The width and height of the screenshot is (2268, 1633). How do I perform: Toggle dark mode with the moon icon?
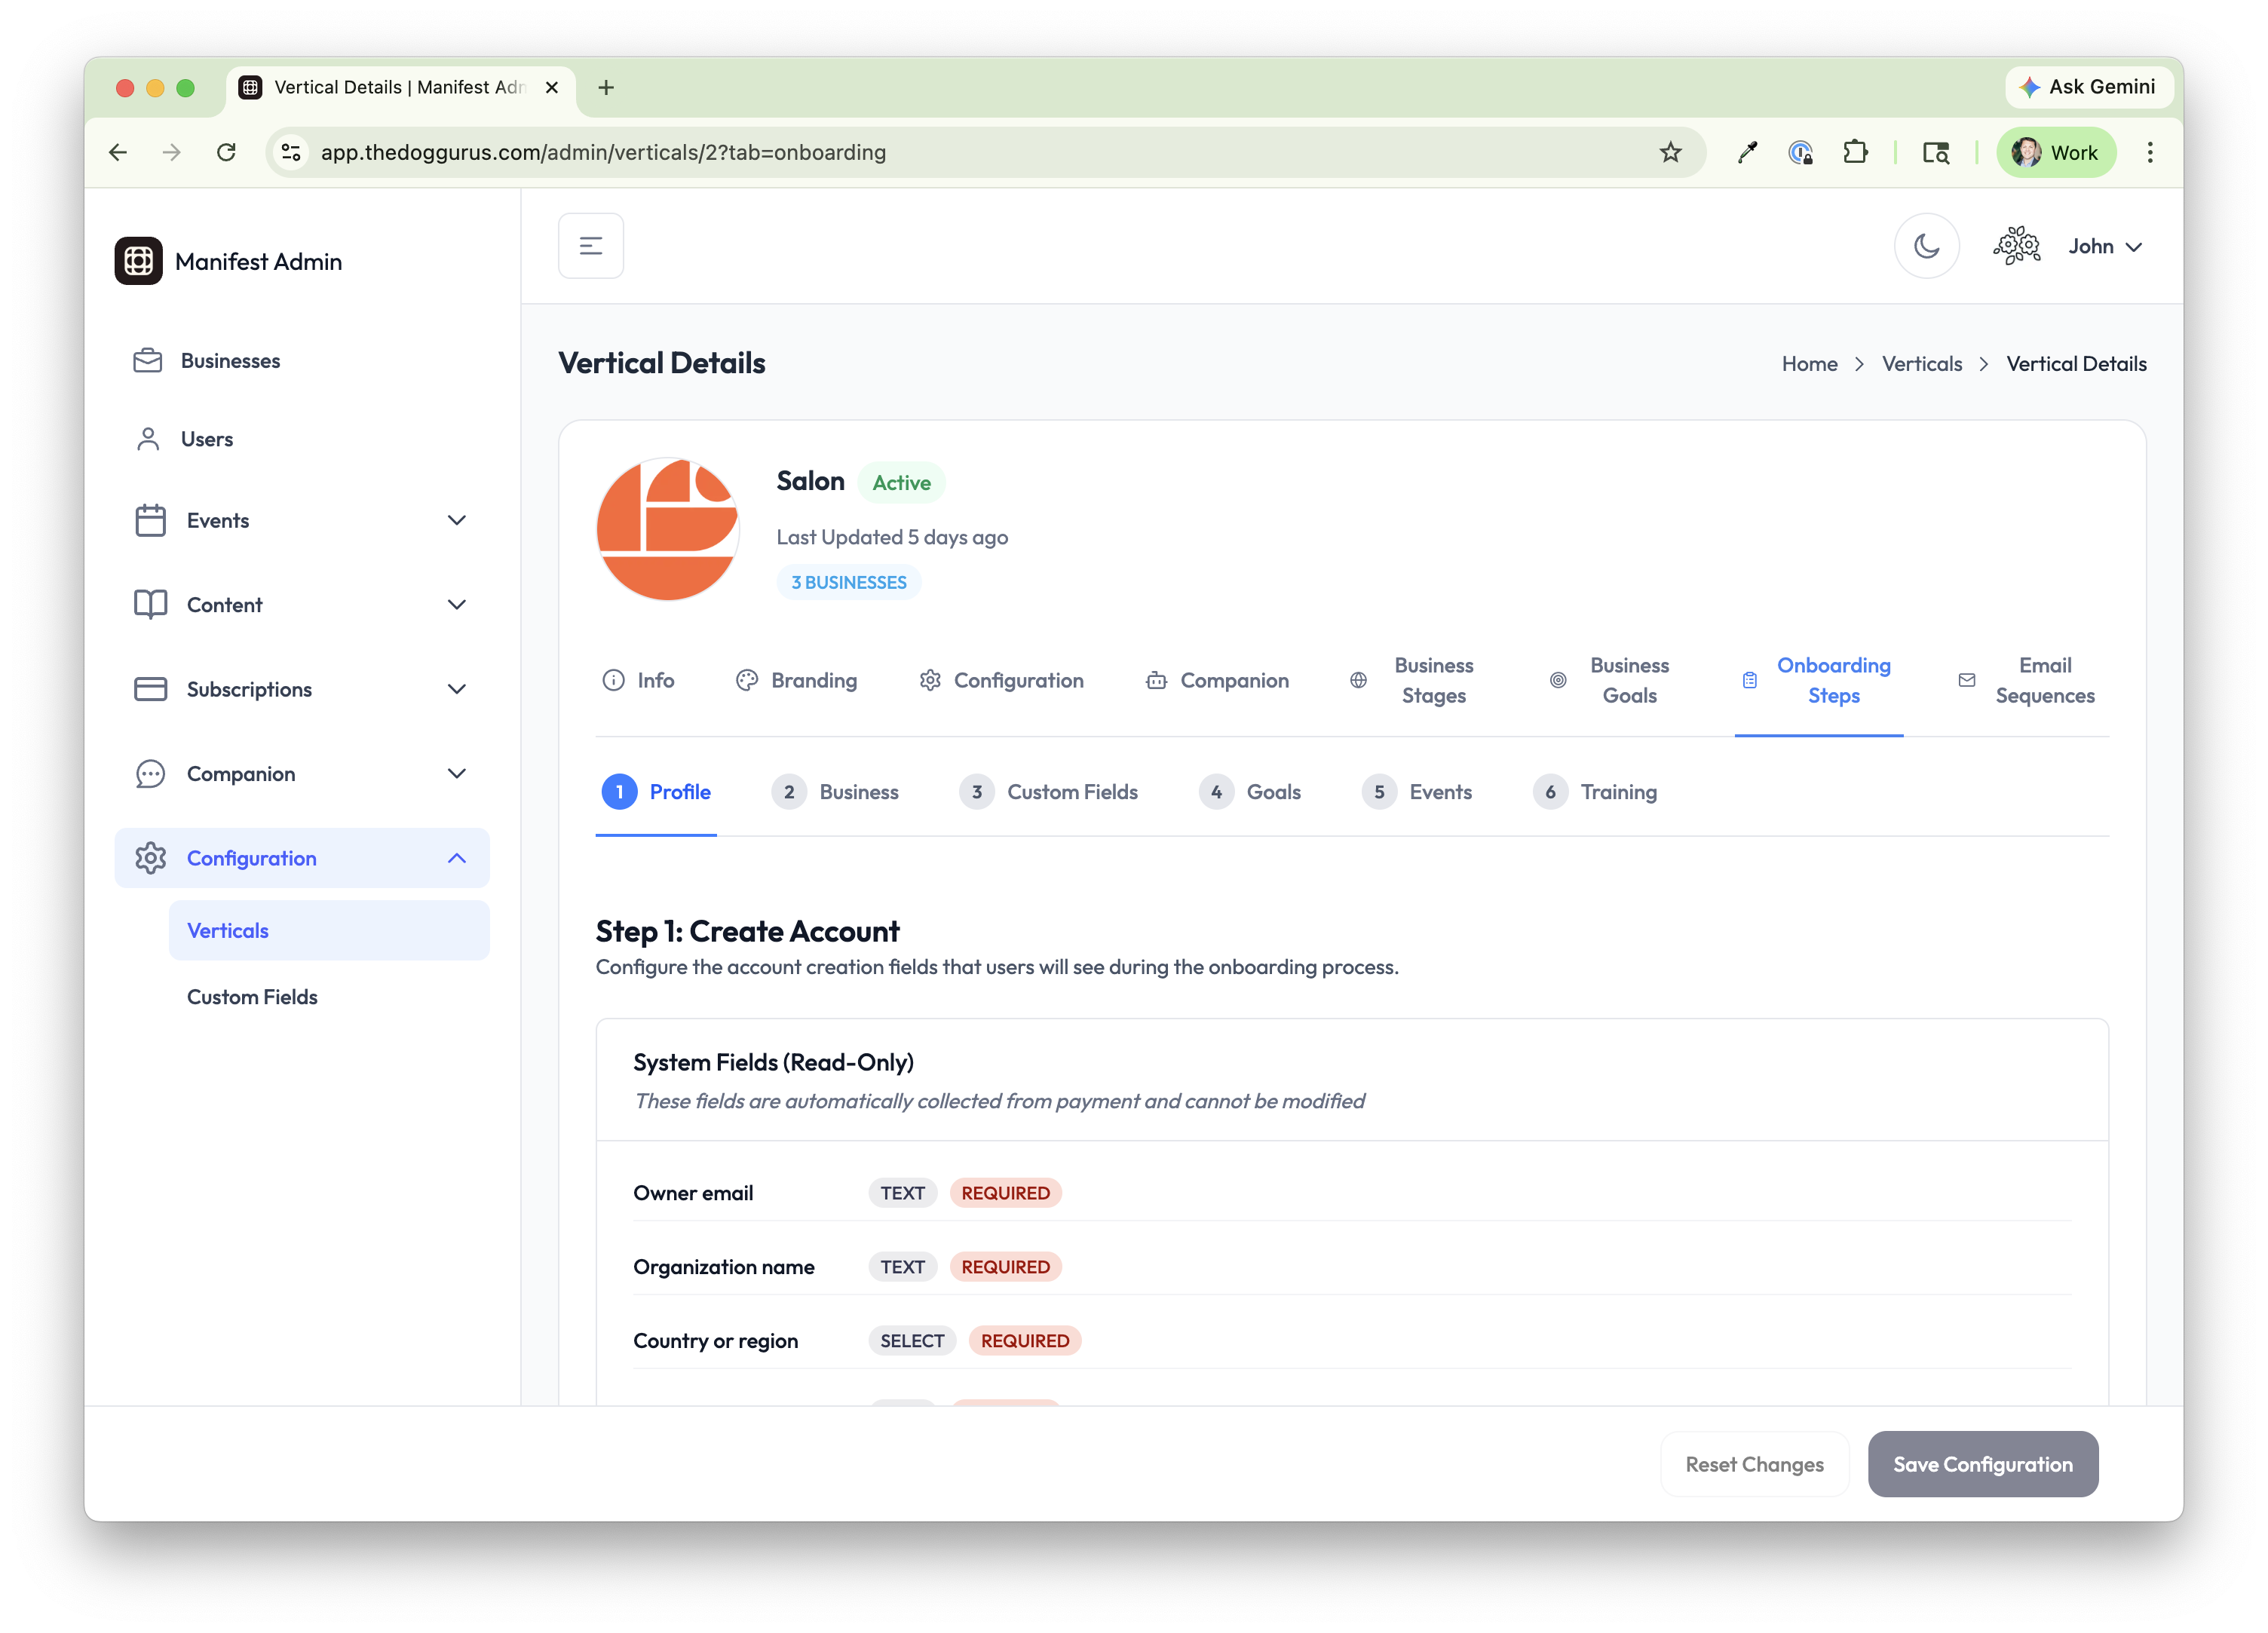(x=1926, y=245)
